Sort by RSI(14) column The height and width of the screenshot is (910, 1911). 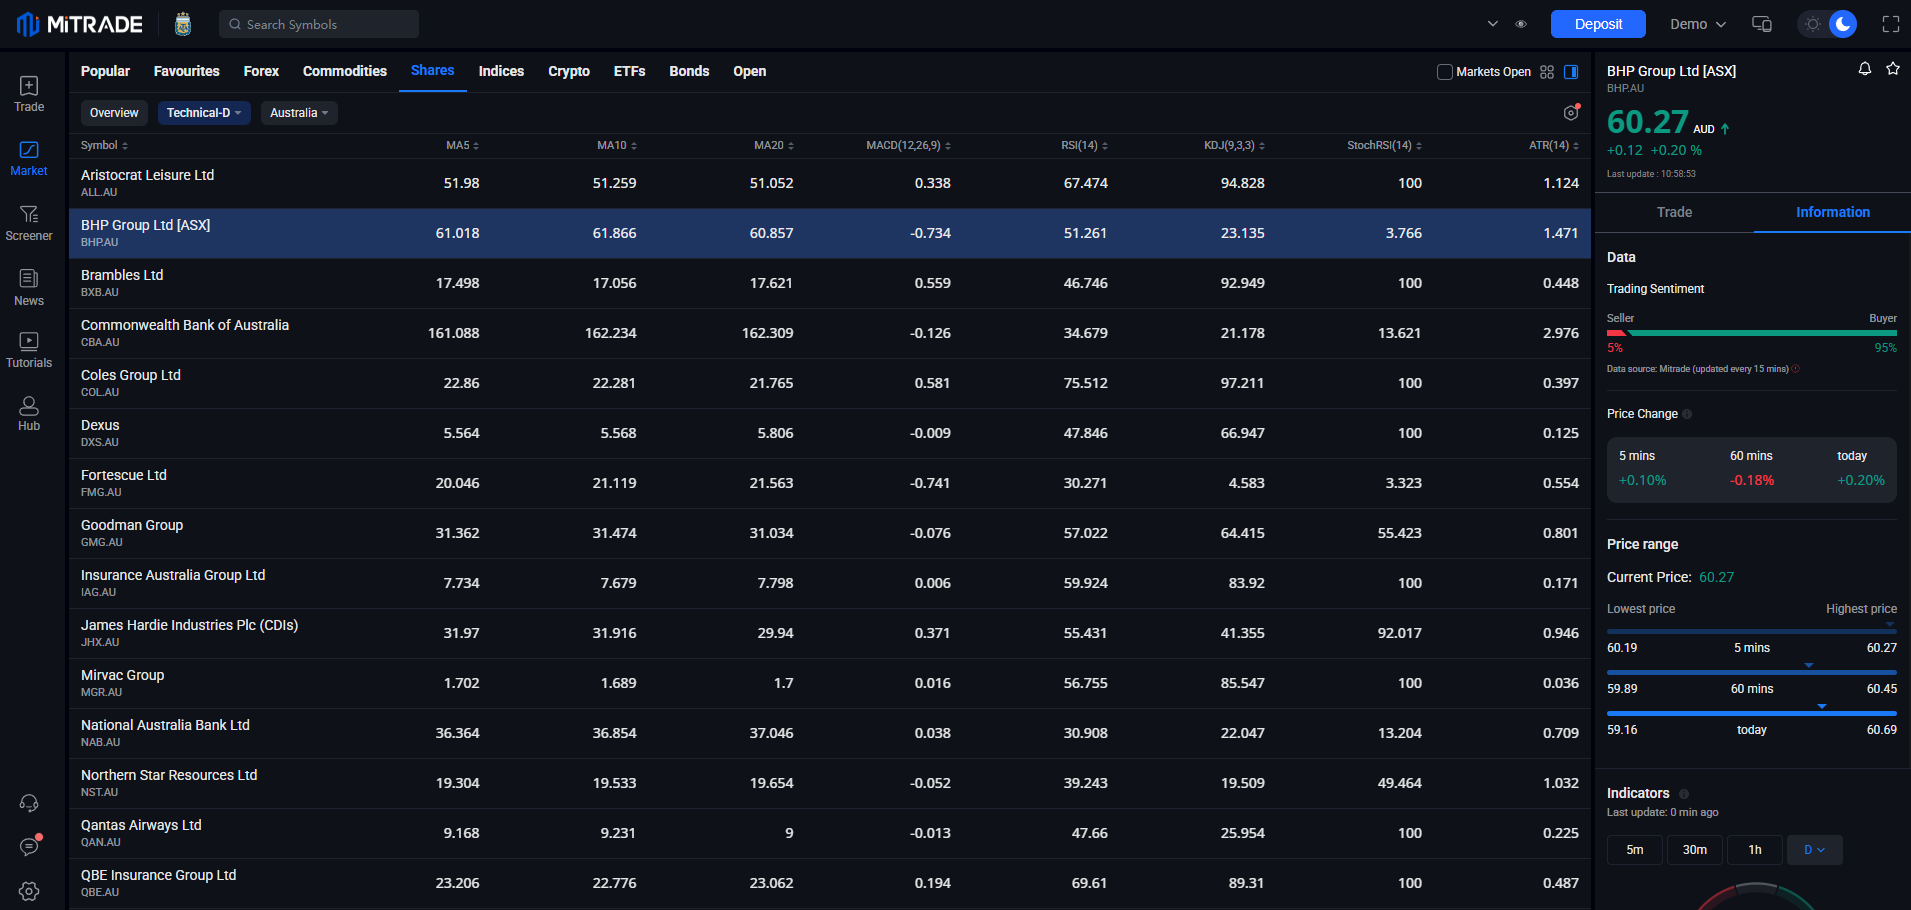(x=1084, y=146)
